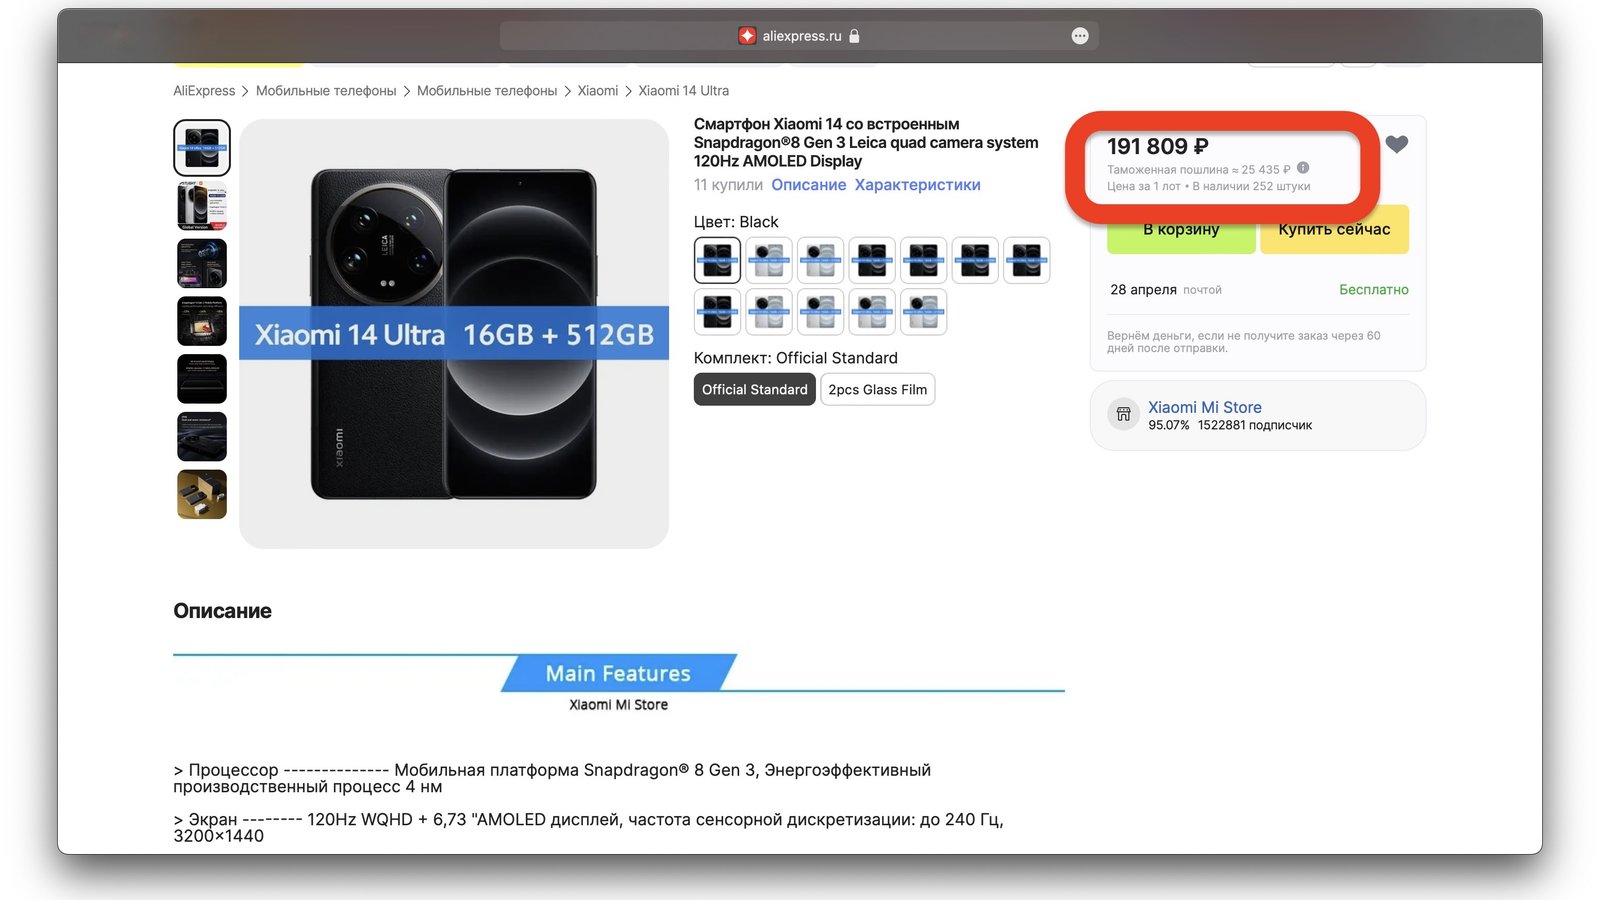Select the sixth product thumbnail

coord(202,437)
